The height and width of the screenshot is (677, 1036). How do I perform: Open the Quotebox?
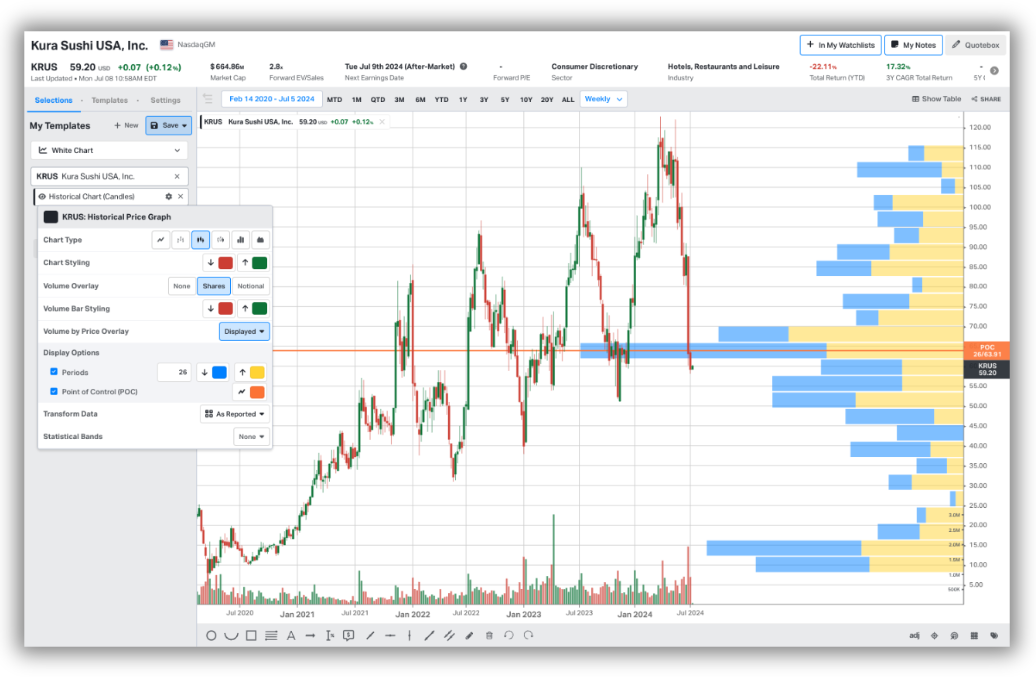pyautogui.click(x=975, y=45)
